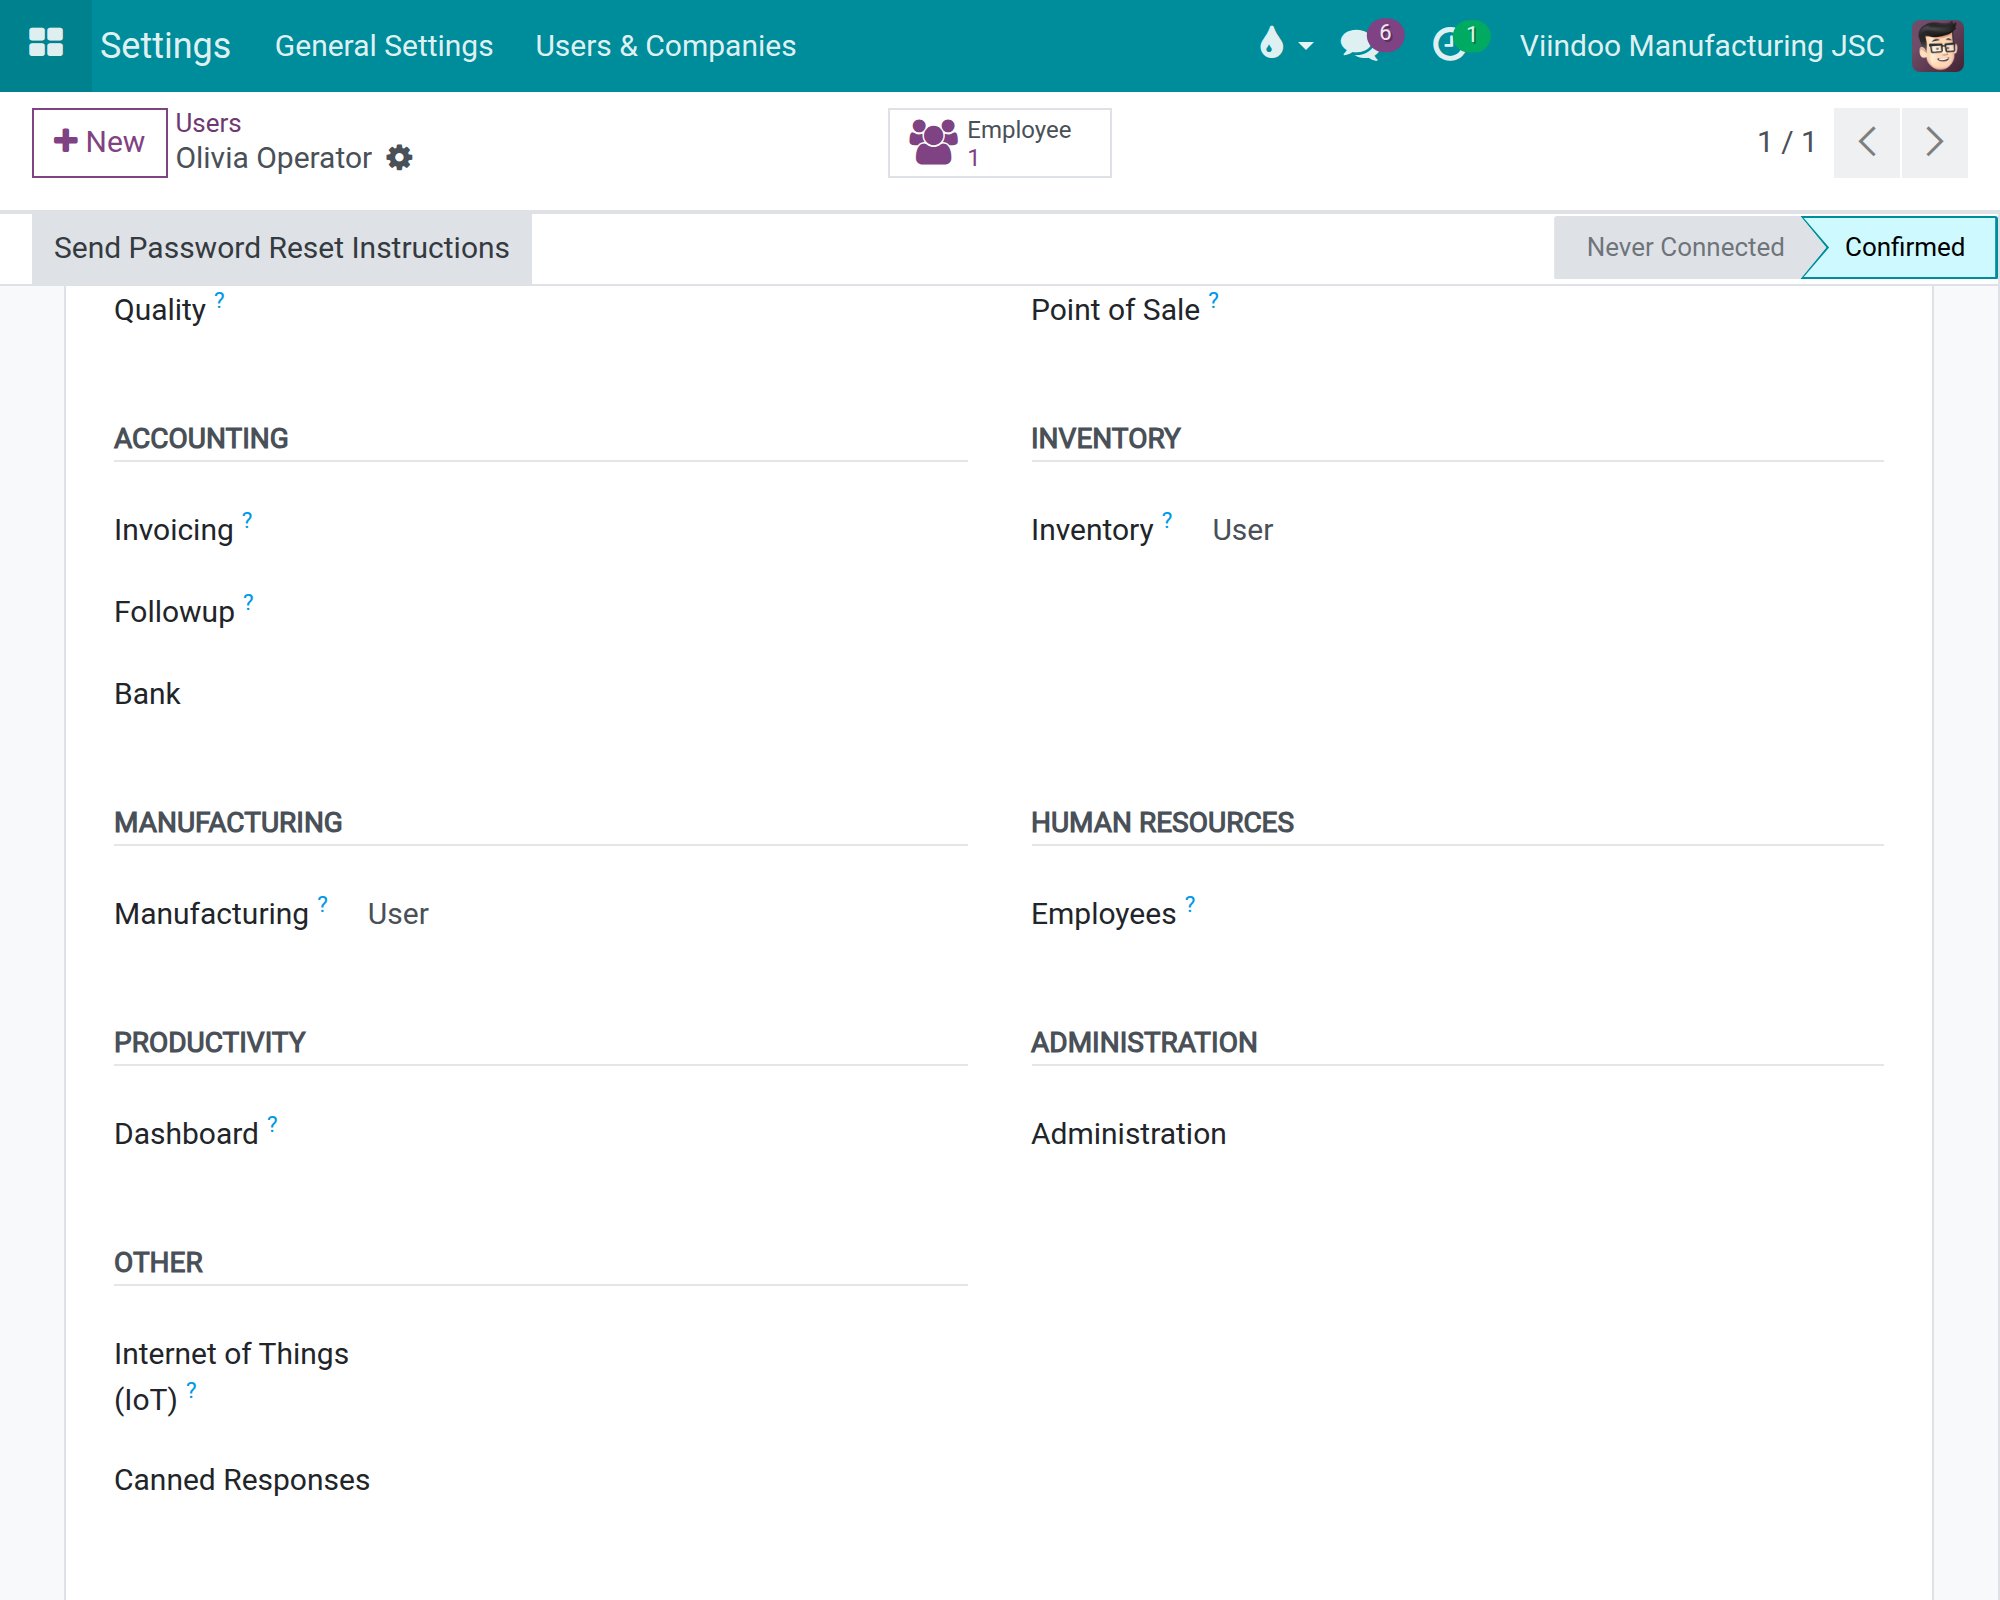Image resolution: width=2000 pixels, height=1600 pixels.
Task: Click the Olivia Operator record title
Action: 273,158
